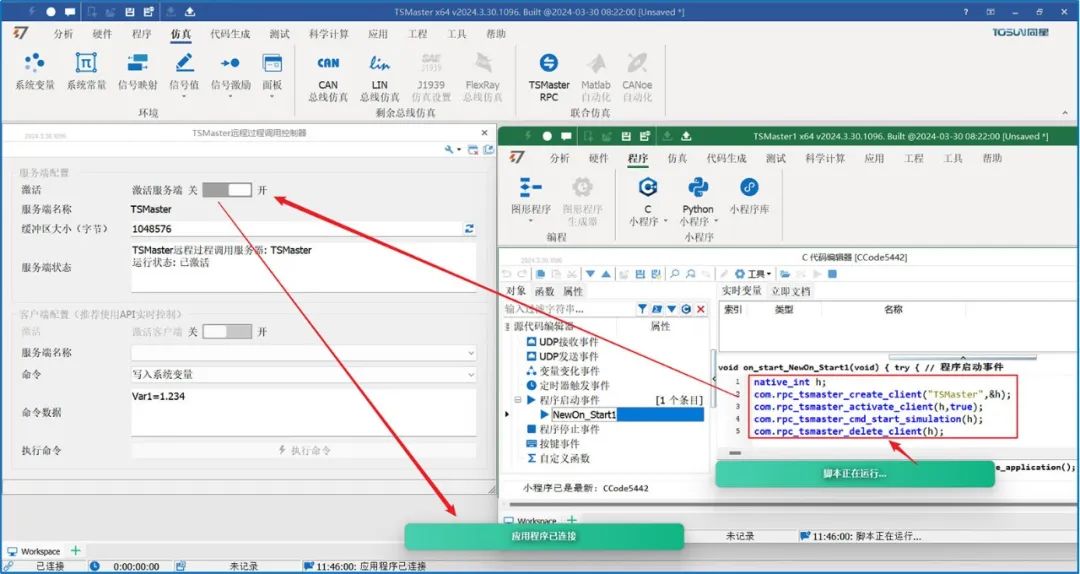This screenshot has width=1080, height=574.
Task: Open CAN bus simulation (CAN总线仿真)
Action: pyautogui.click(x=328, y=77)
